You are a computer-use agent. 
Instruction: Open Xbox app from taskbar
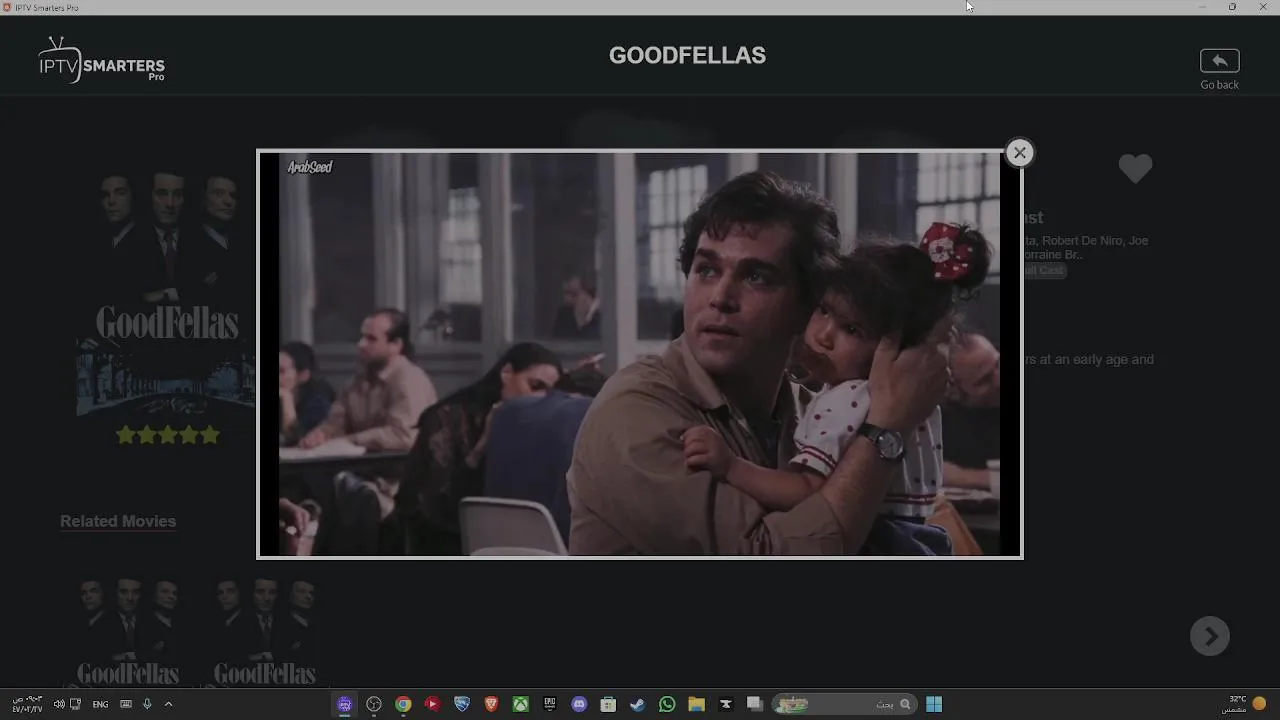point(520,704)
